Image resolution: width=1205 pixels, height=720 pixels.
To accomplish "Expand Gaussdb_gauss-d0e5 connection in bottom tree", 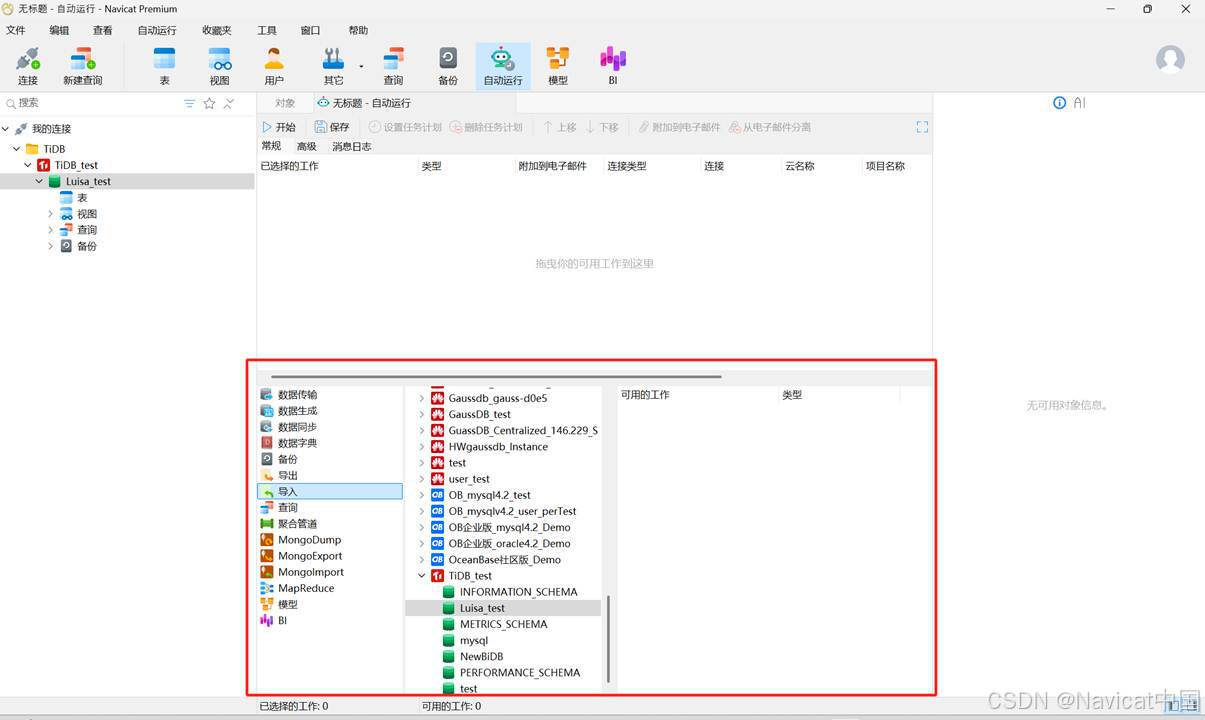I will coord(422,398).
